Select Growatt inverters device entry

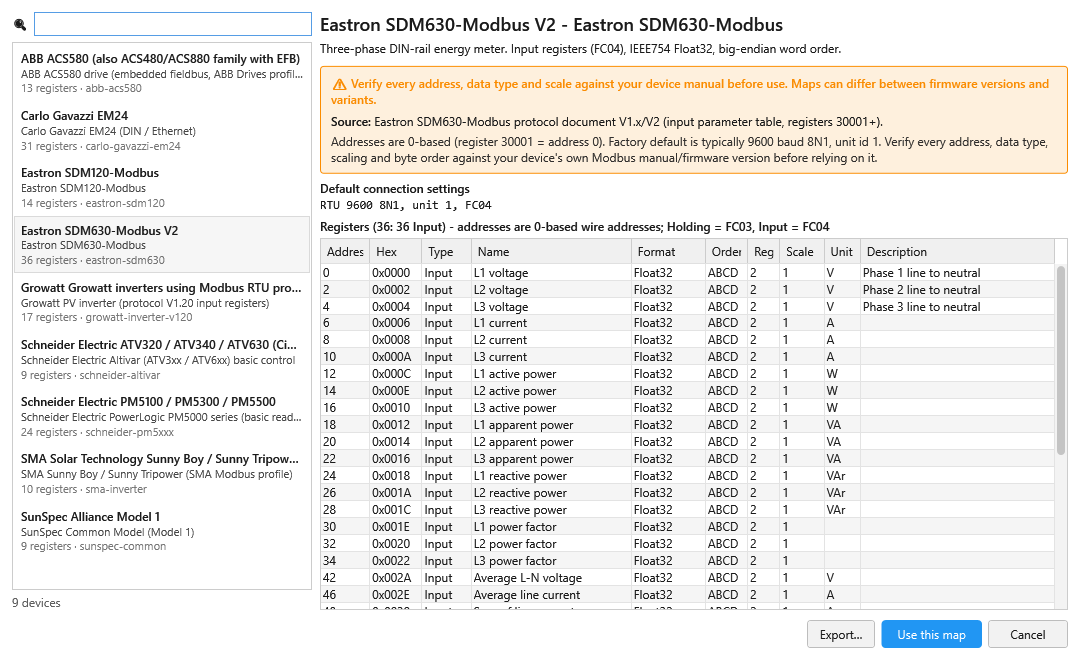(162, 302)
